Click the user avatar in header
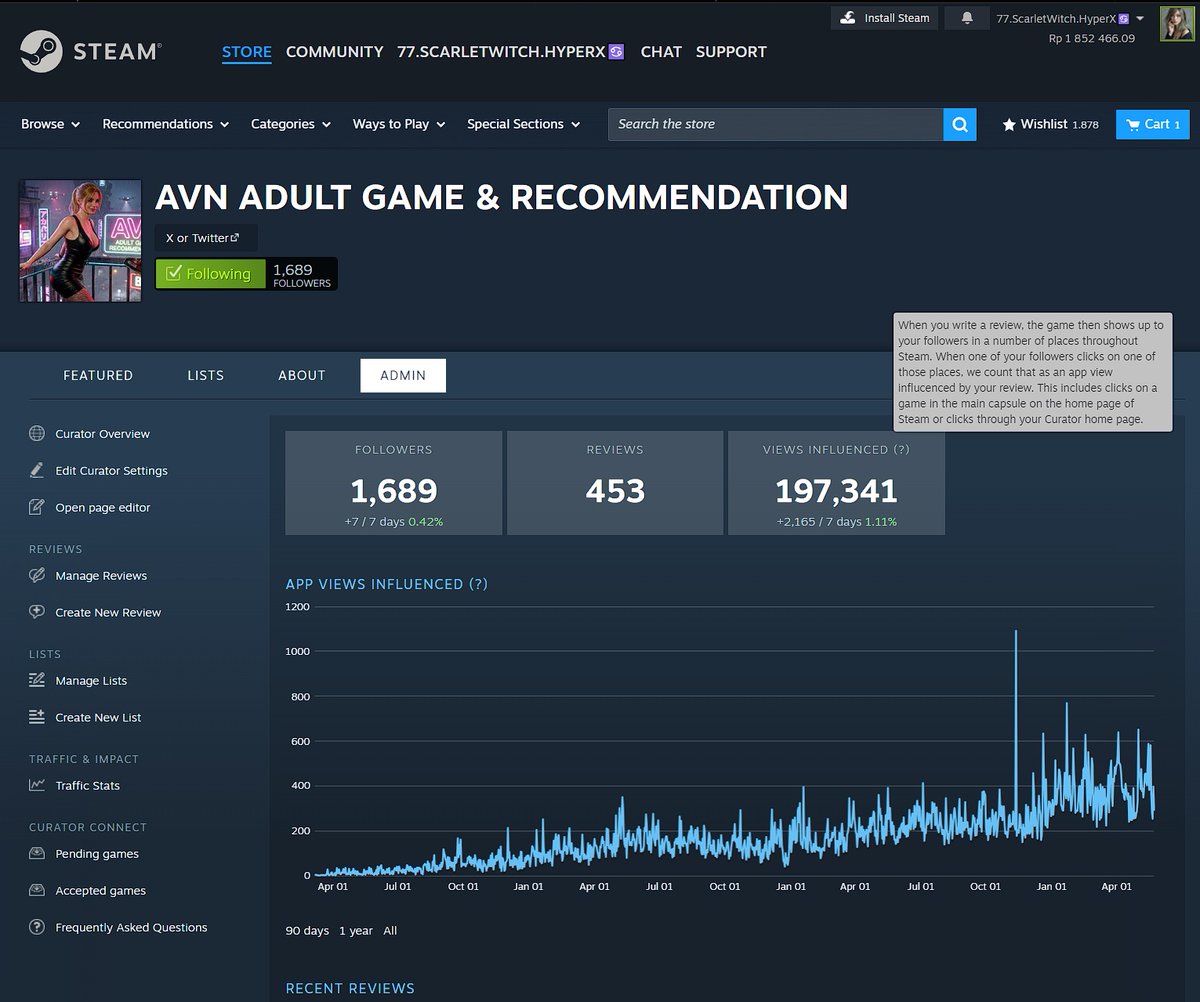 pos(1177,23)
